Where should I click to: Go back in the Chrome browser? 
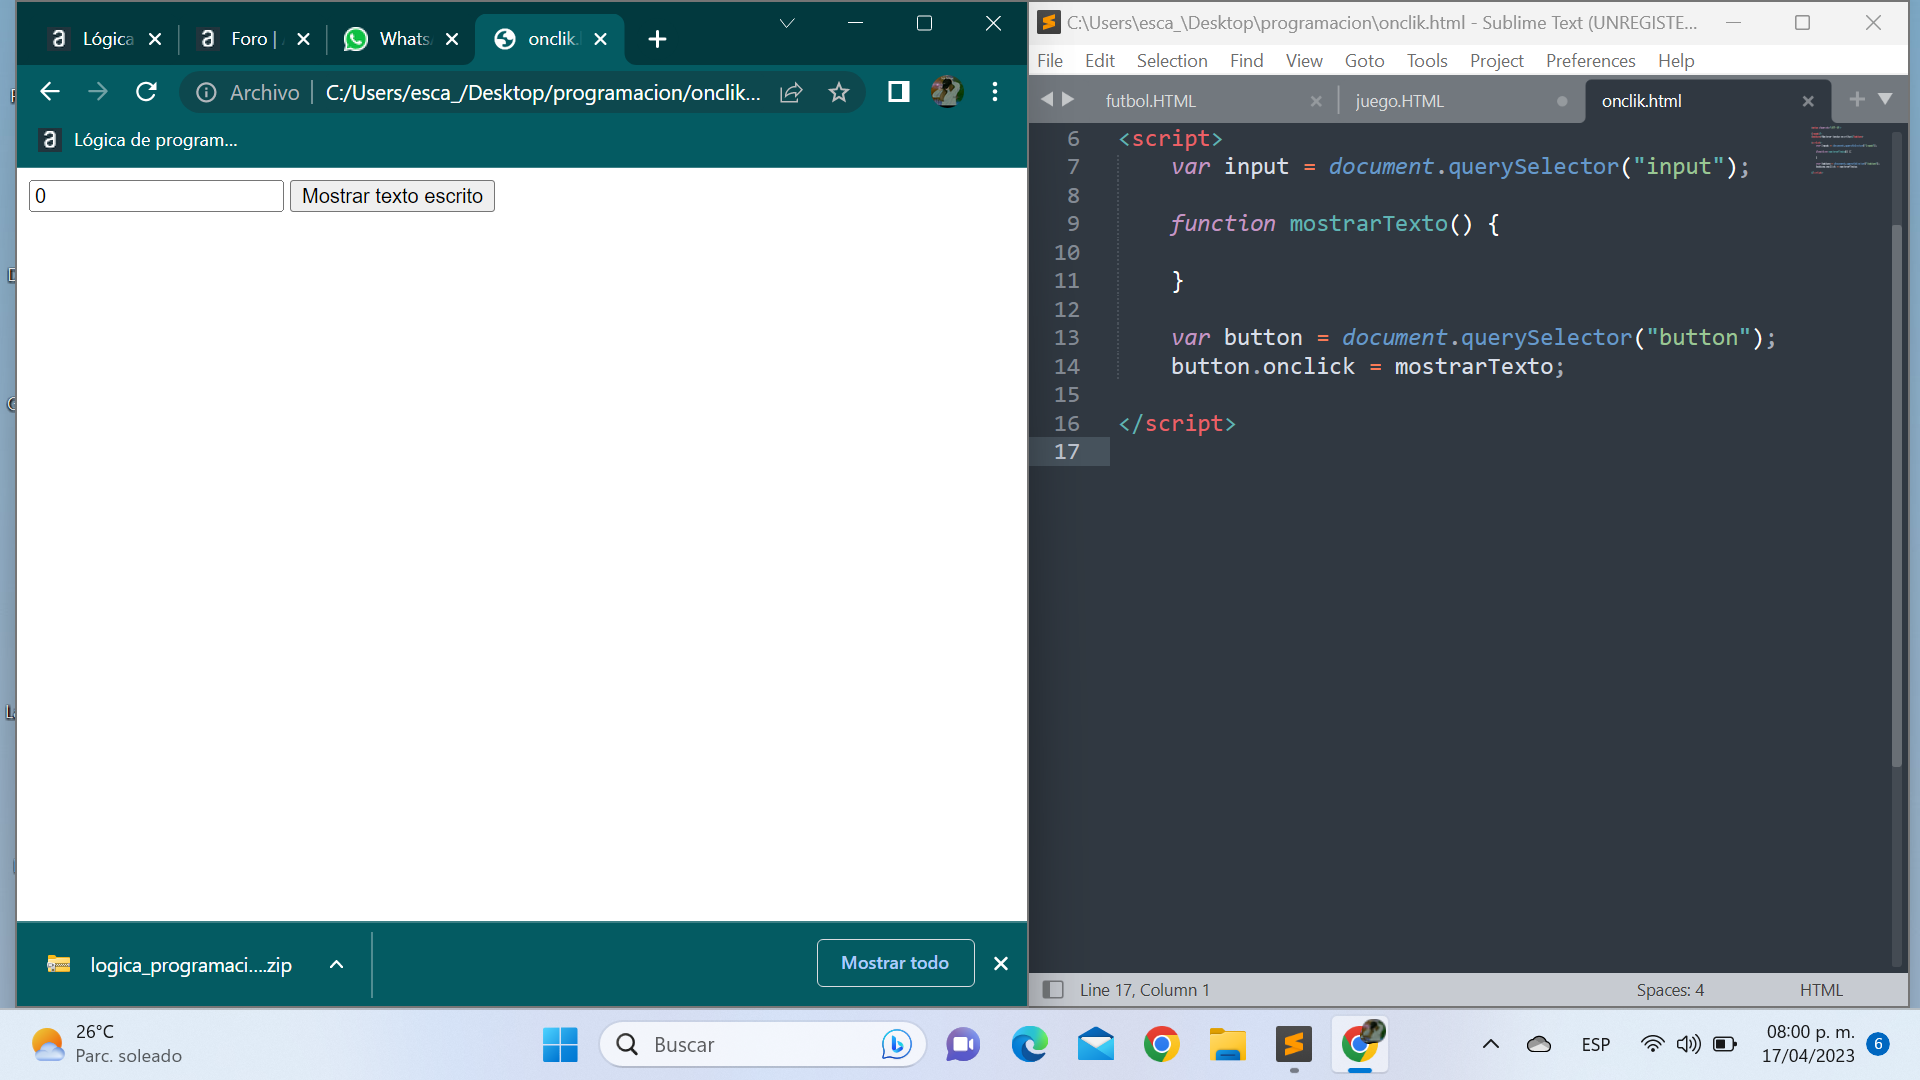[50, 92]
